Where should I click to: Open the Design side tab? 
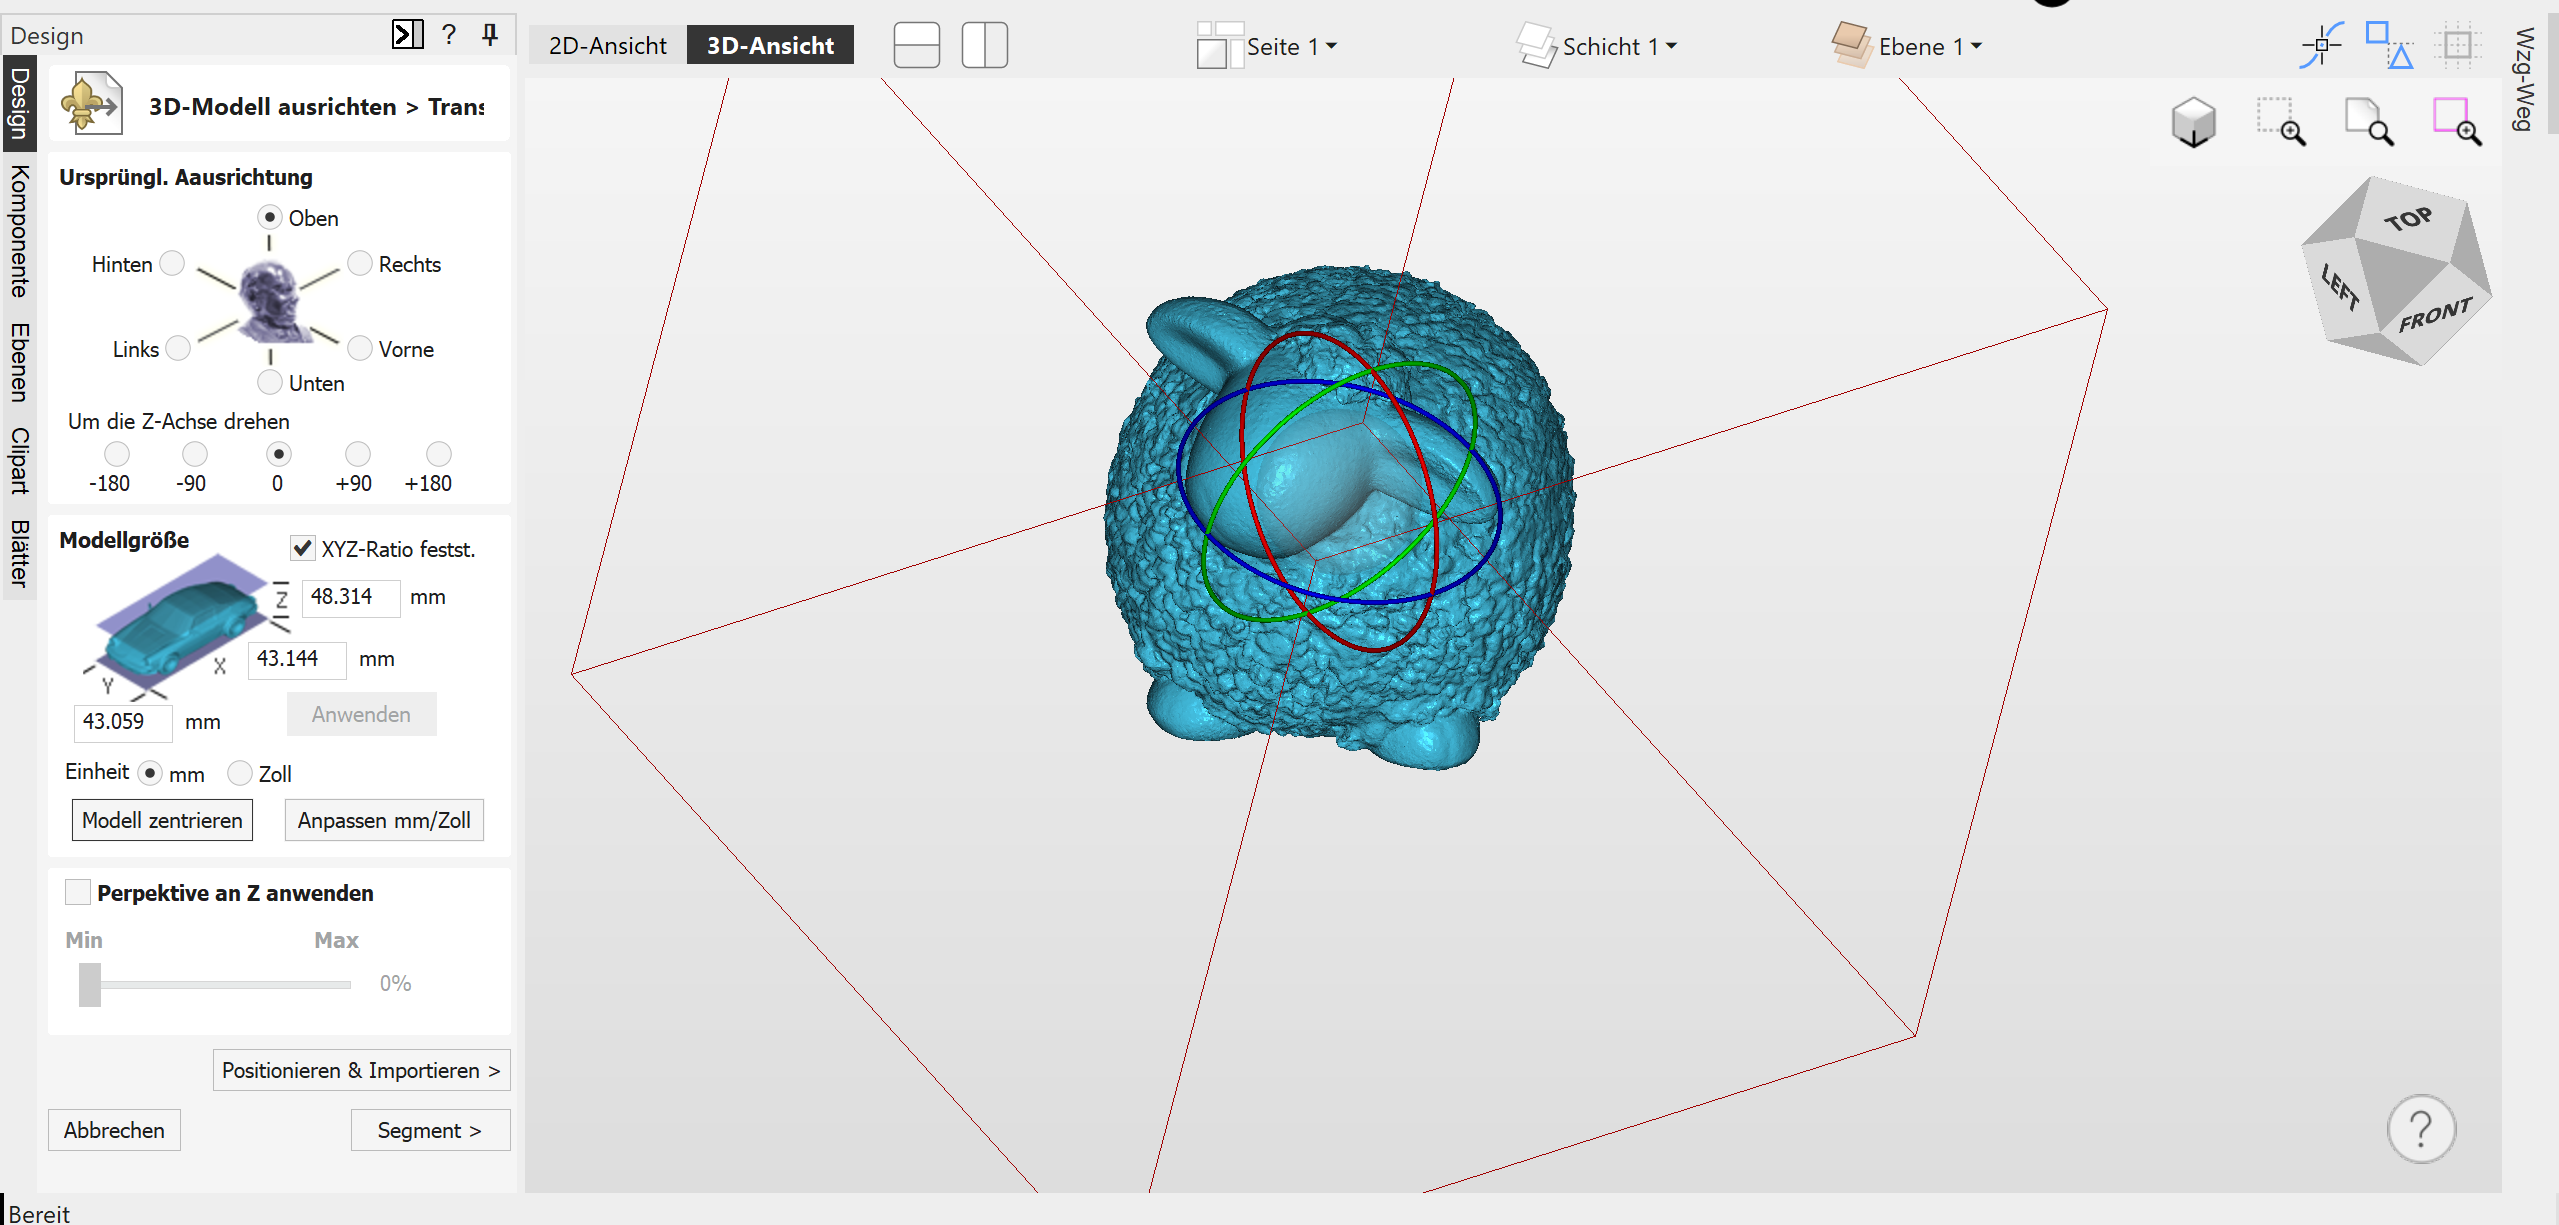(x=18, y=103)
